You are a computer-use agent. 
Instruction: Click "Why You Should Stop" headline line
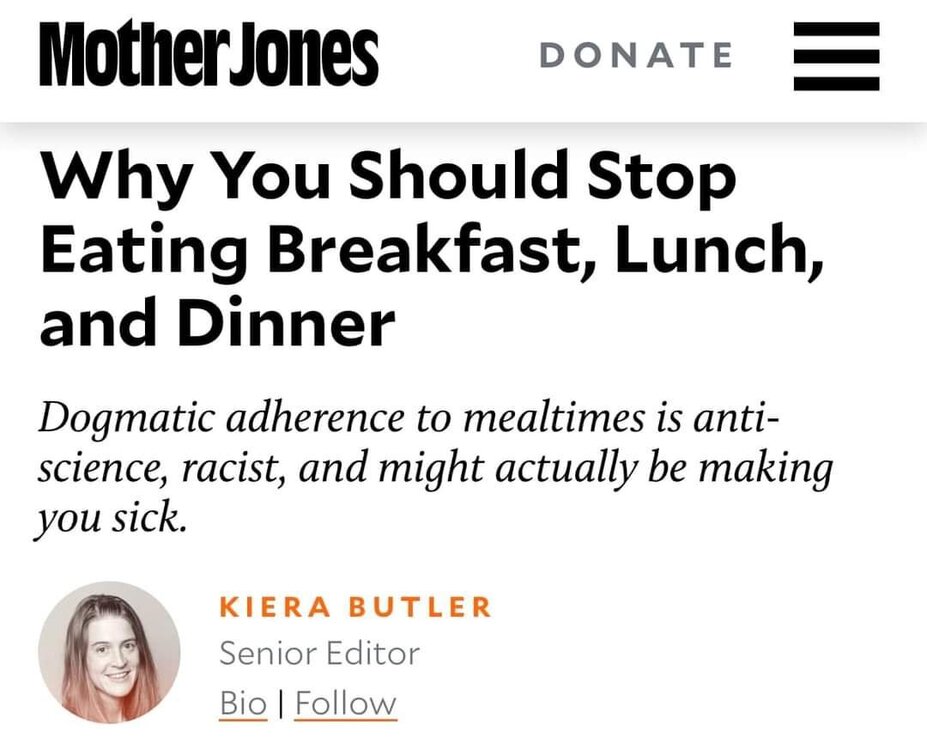[388, 177]
